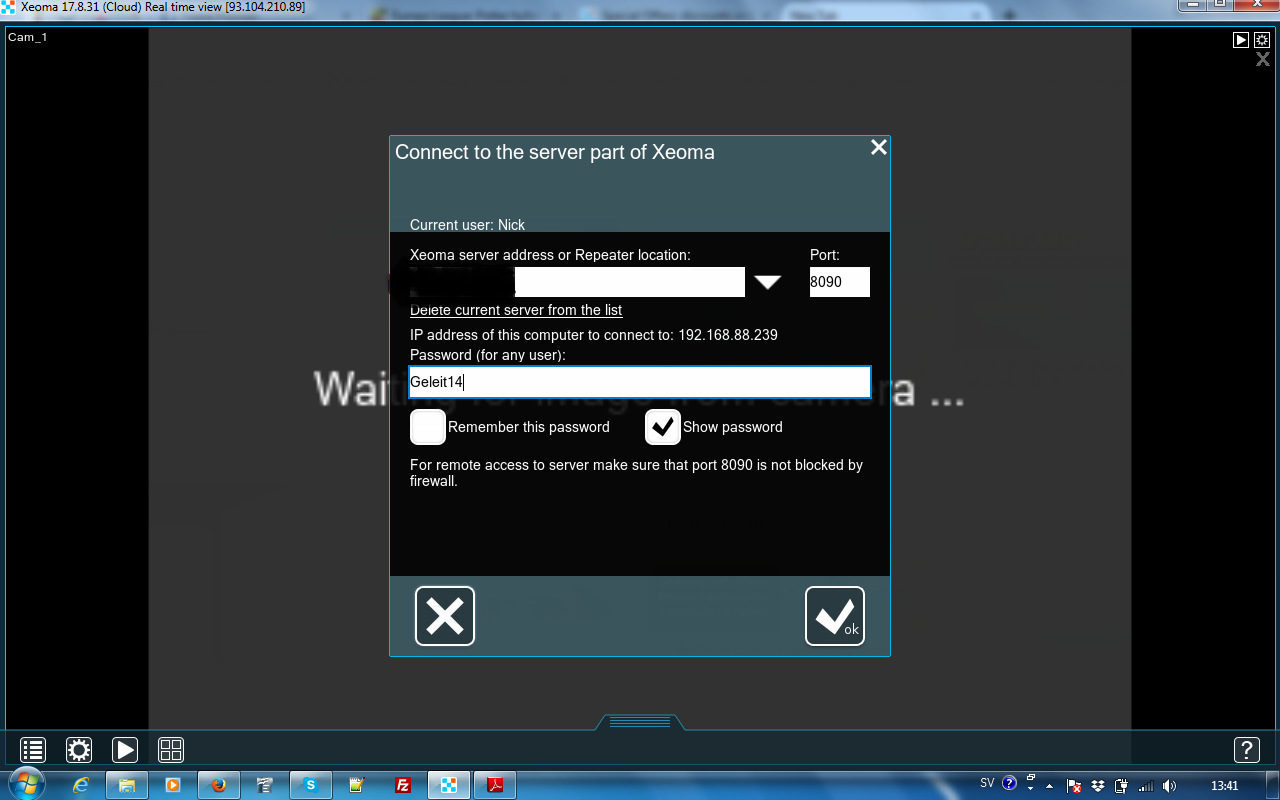Open the server tools taskbar icon
Image resolution: width=1280 pixels, height=800 pixels.
pyautogui.click(x=265, y=785)
